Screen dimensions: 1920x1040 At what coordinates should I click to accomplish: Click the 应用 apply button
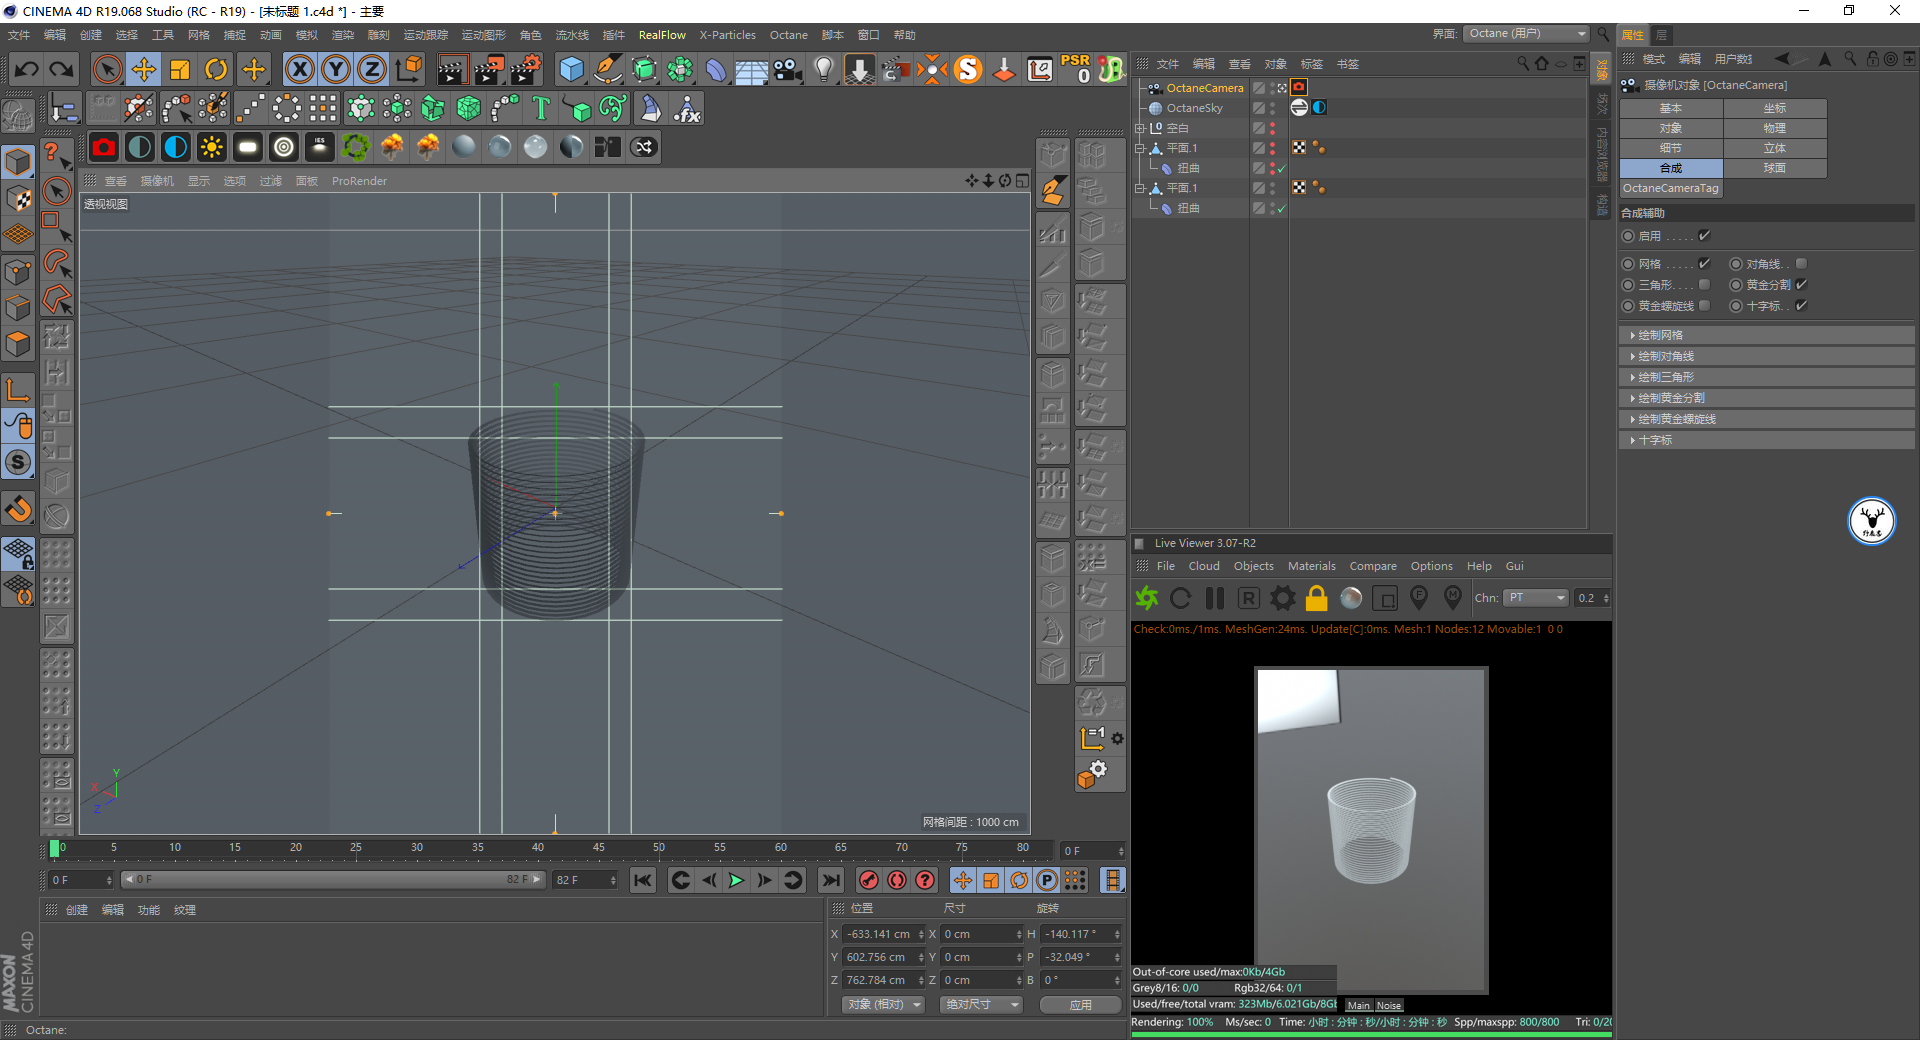tap(1080, 1004)
